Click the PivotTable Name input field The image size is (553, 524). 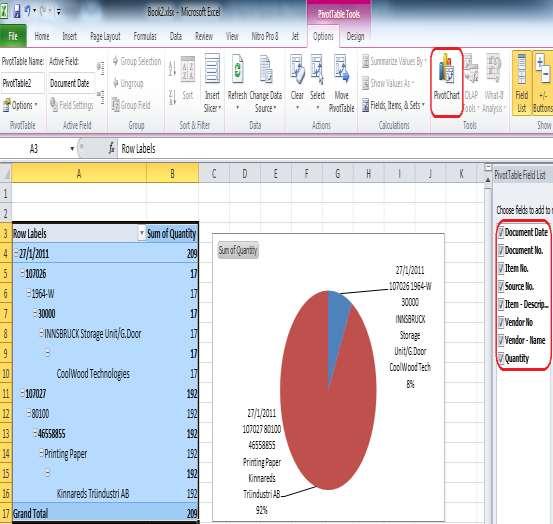[x=22, y=83]
